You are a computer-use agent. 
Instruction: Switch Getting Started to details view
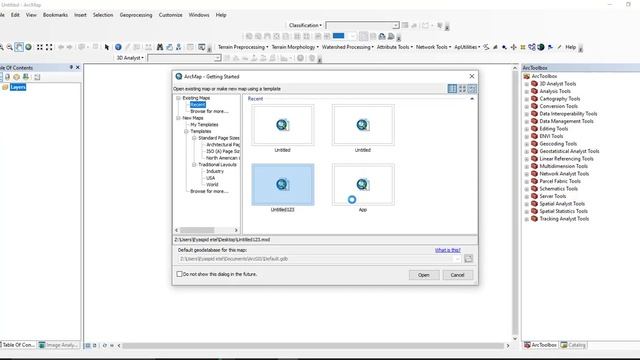tap(452, 89)
